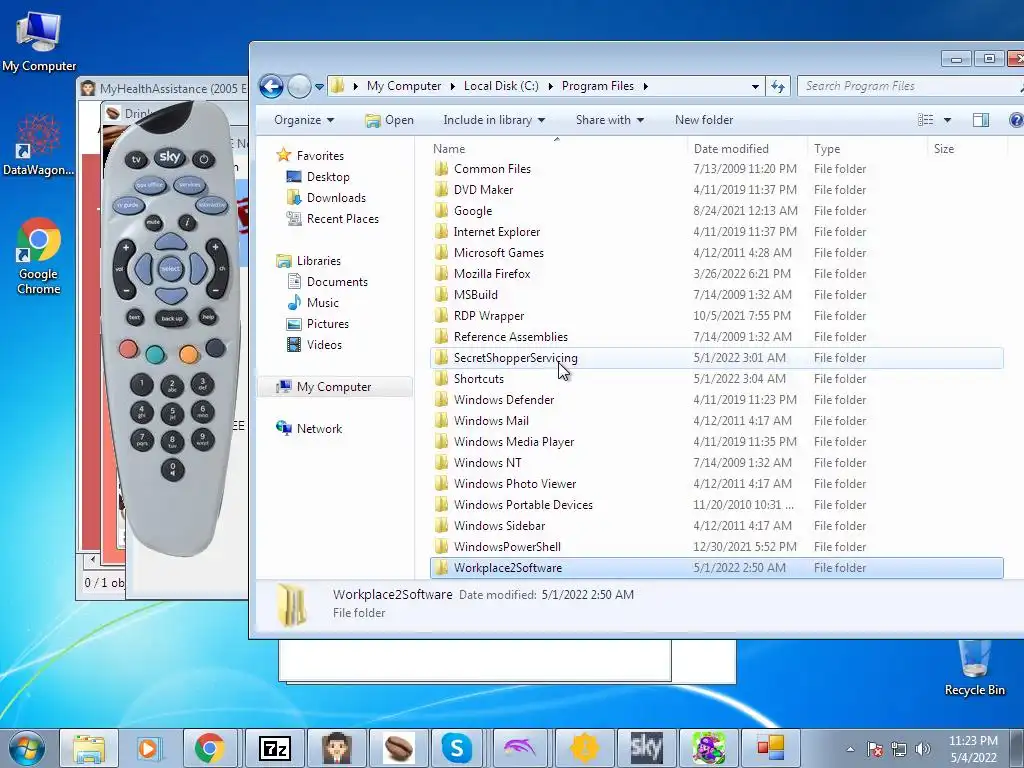The height and width of the screenshot is (768, 1024).
Task: Click the tv guide button on the remote
Action: (129, 205)
